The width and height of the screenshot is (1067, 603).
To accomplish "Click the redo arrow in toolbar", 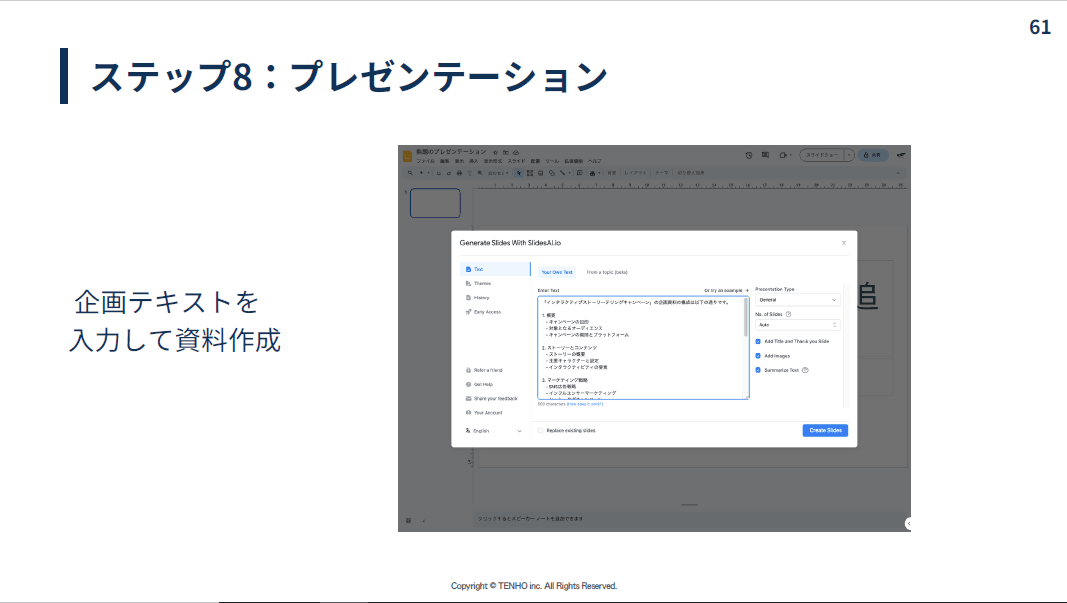I will (448, 173).
